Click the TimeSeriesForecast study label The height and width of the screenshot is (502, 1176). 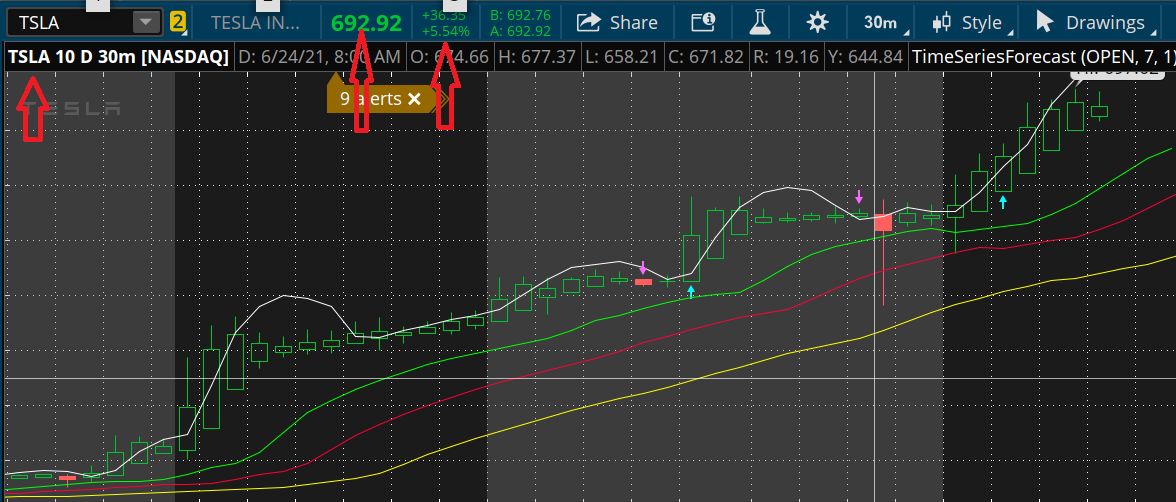click(1040, 57)
